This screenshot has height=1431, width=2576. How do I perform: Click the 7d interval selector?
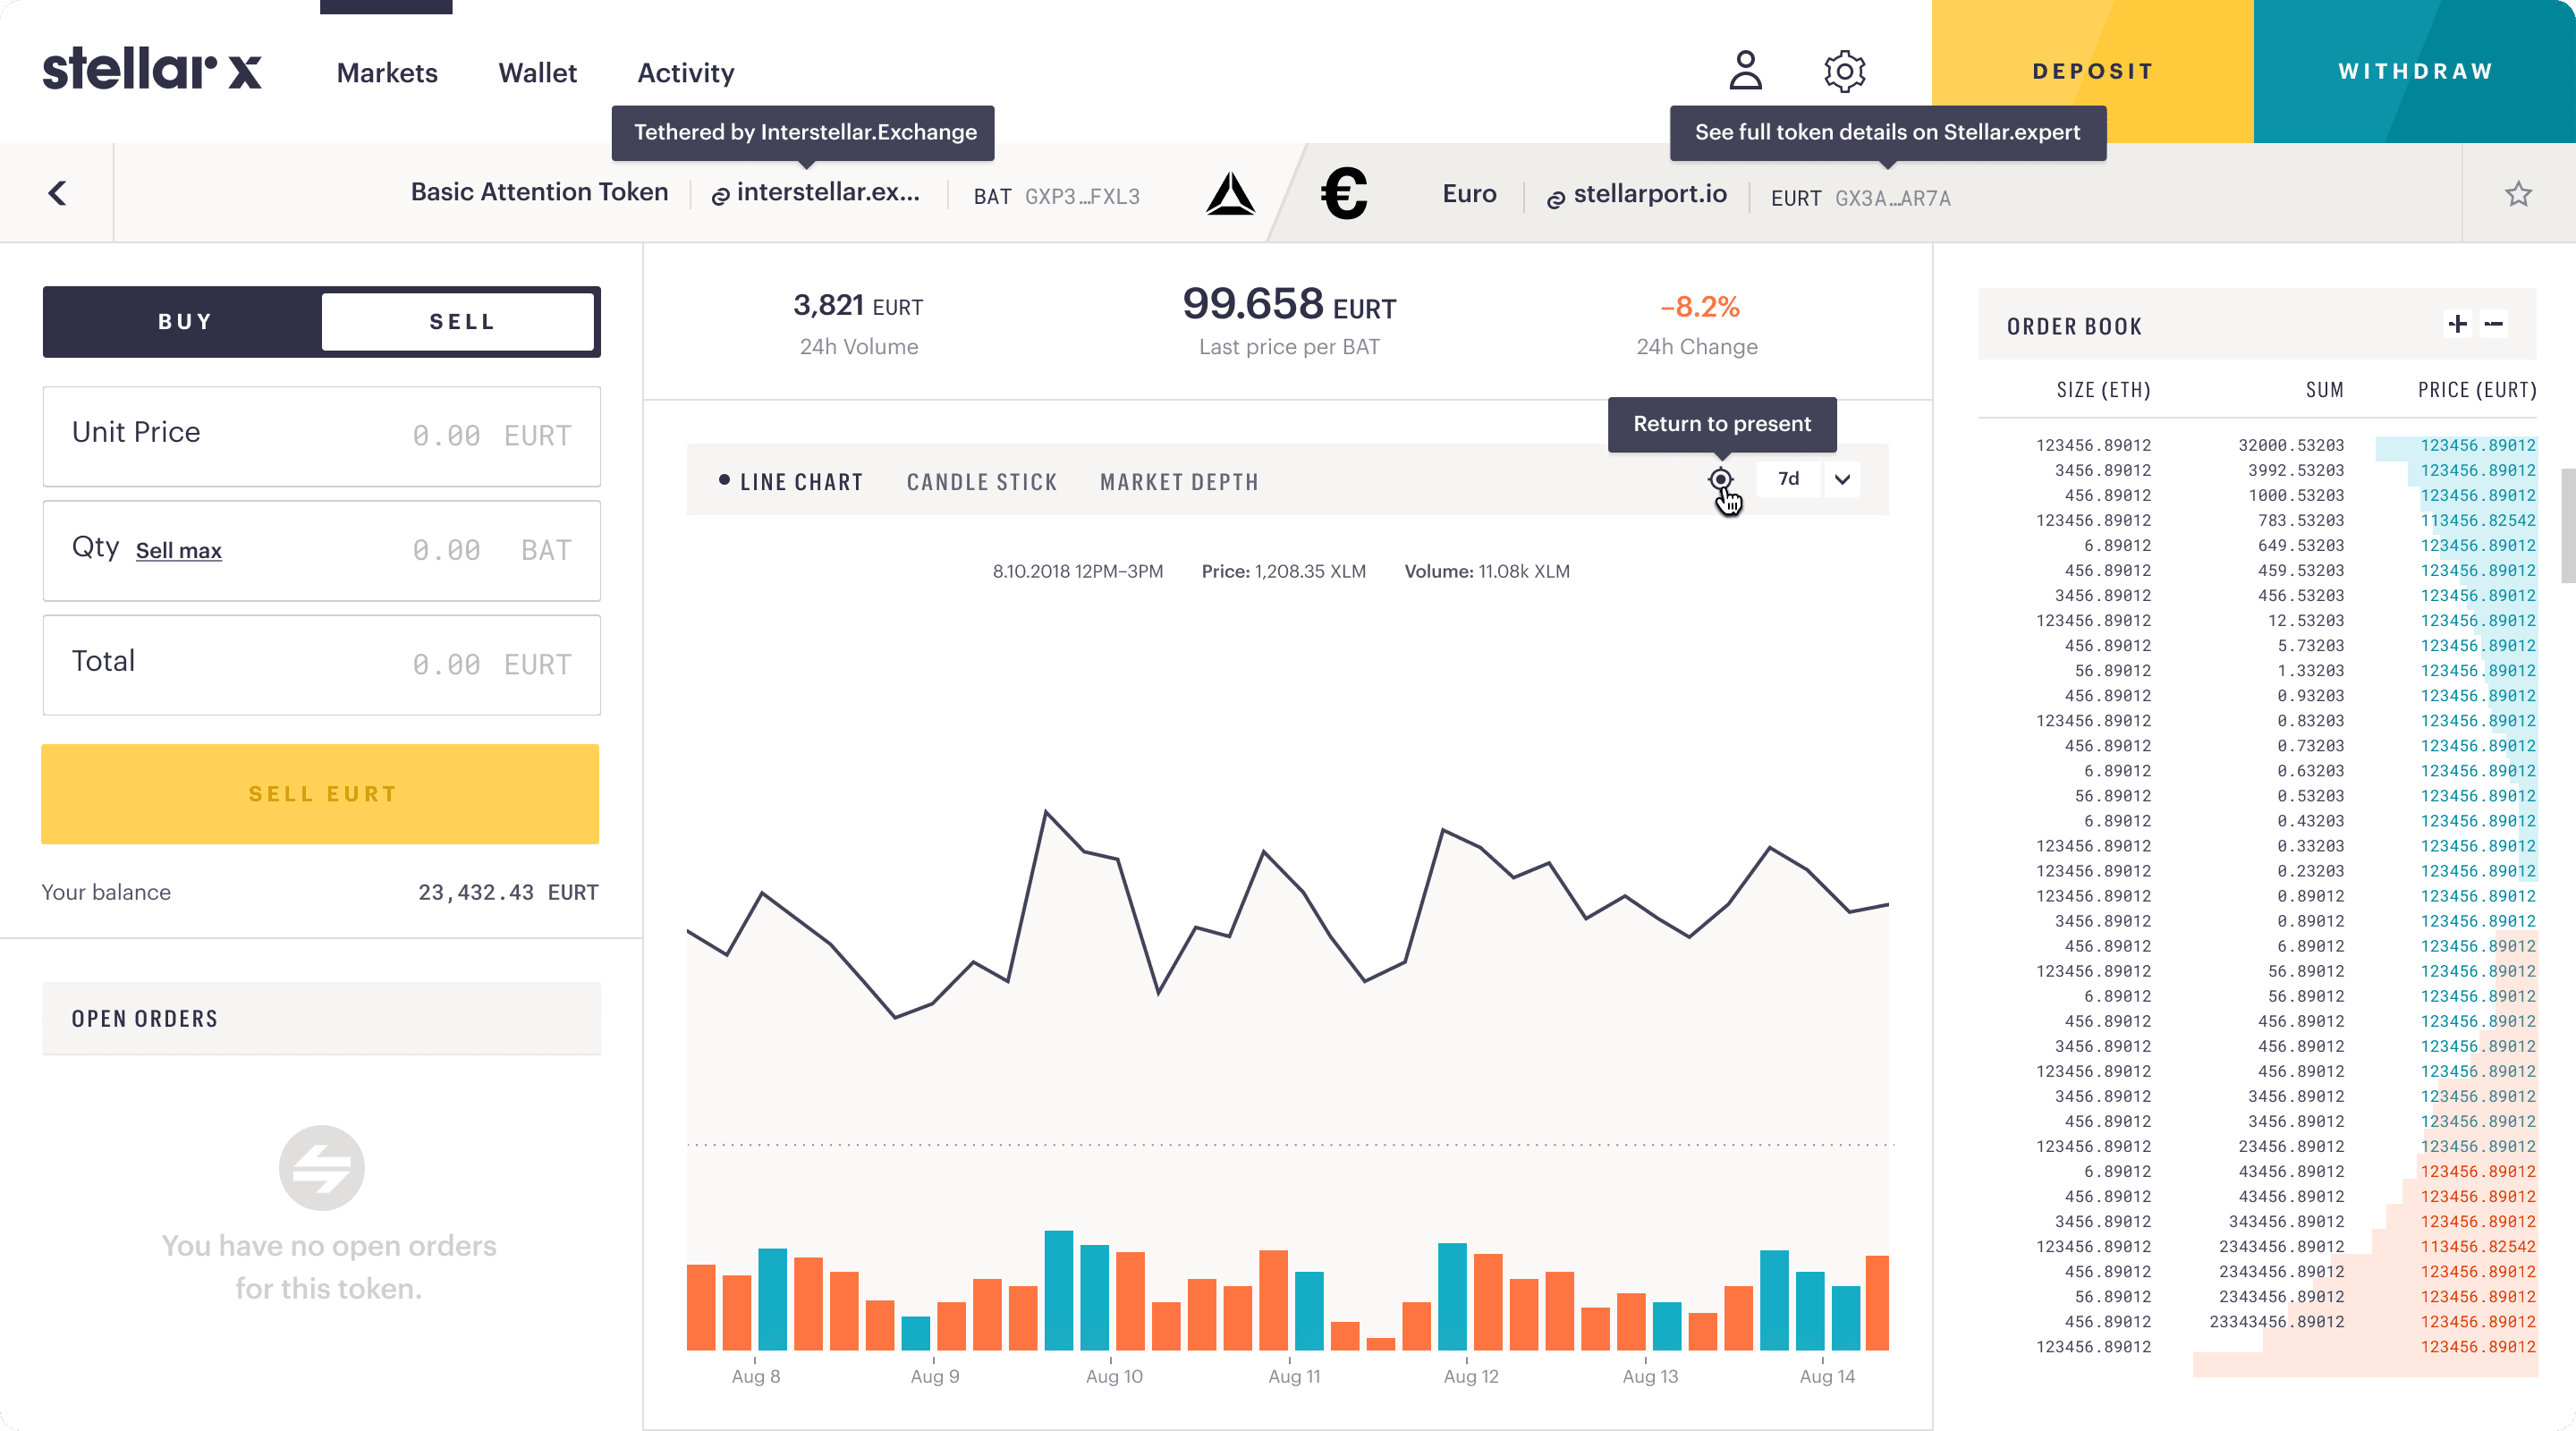click(x=1788, y=479)
